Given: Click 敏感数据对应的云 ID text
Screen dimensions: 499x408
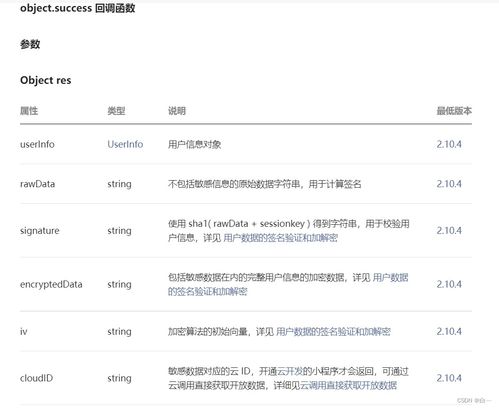Looking at the screenshot, I should [x=209, y=371].
